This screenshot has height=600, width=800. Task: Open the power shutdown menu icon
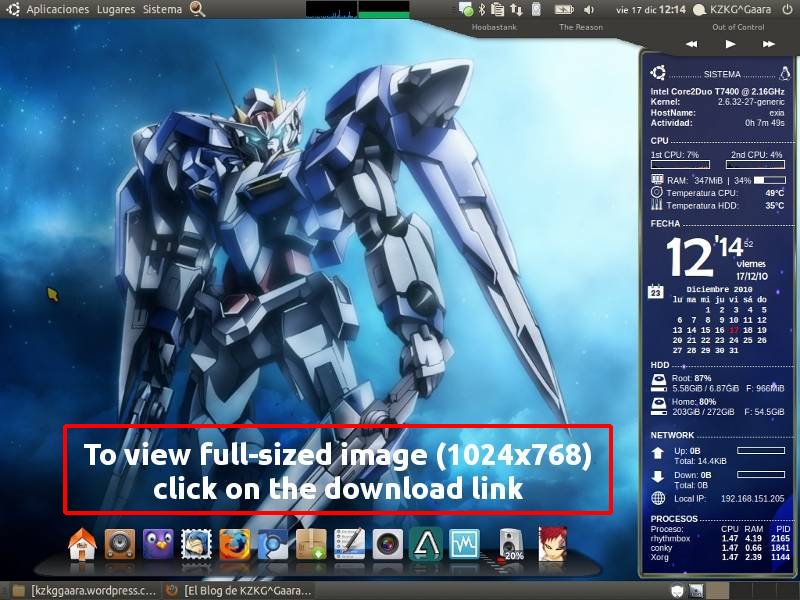point(787,9)
